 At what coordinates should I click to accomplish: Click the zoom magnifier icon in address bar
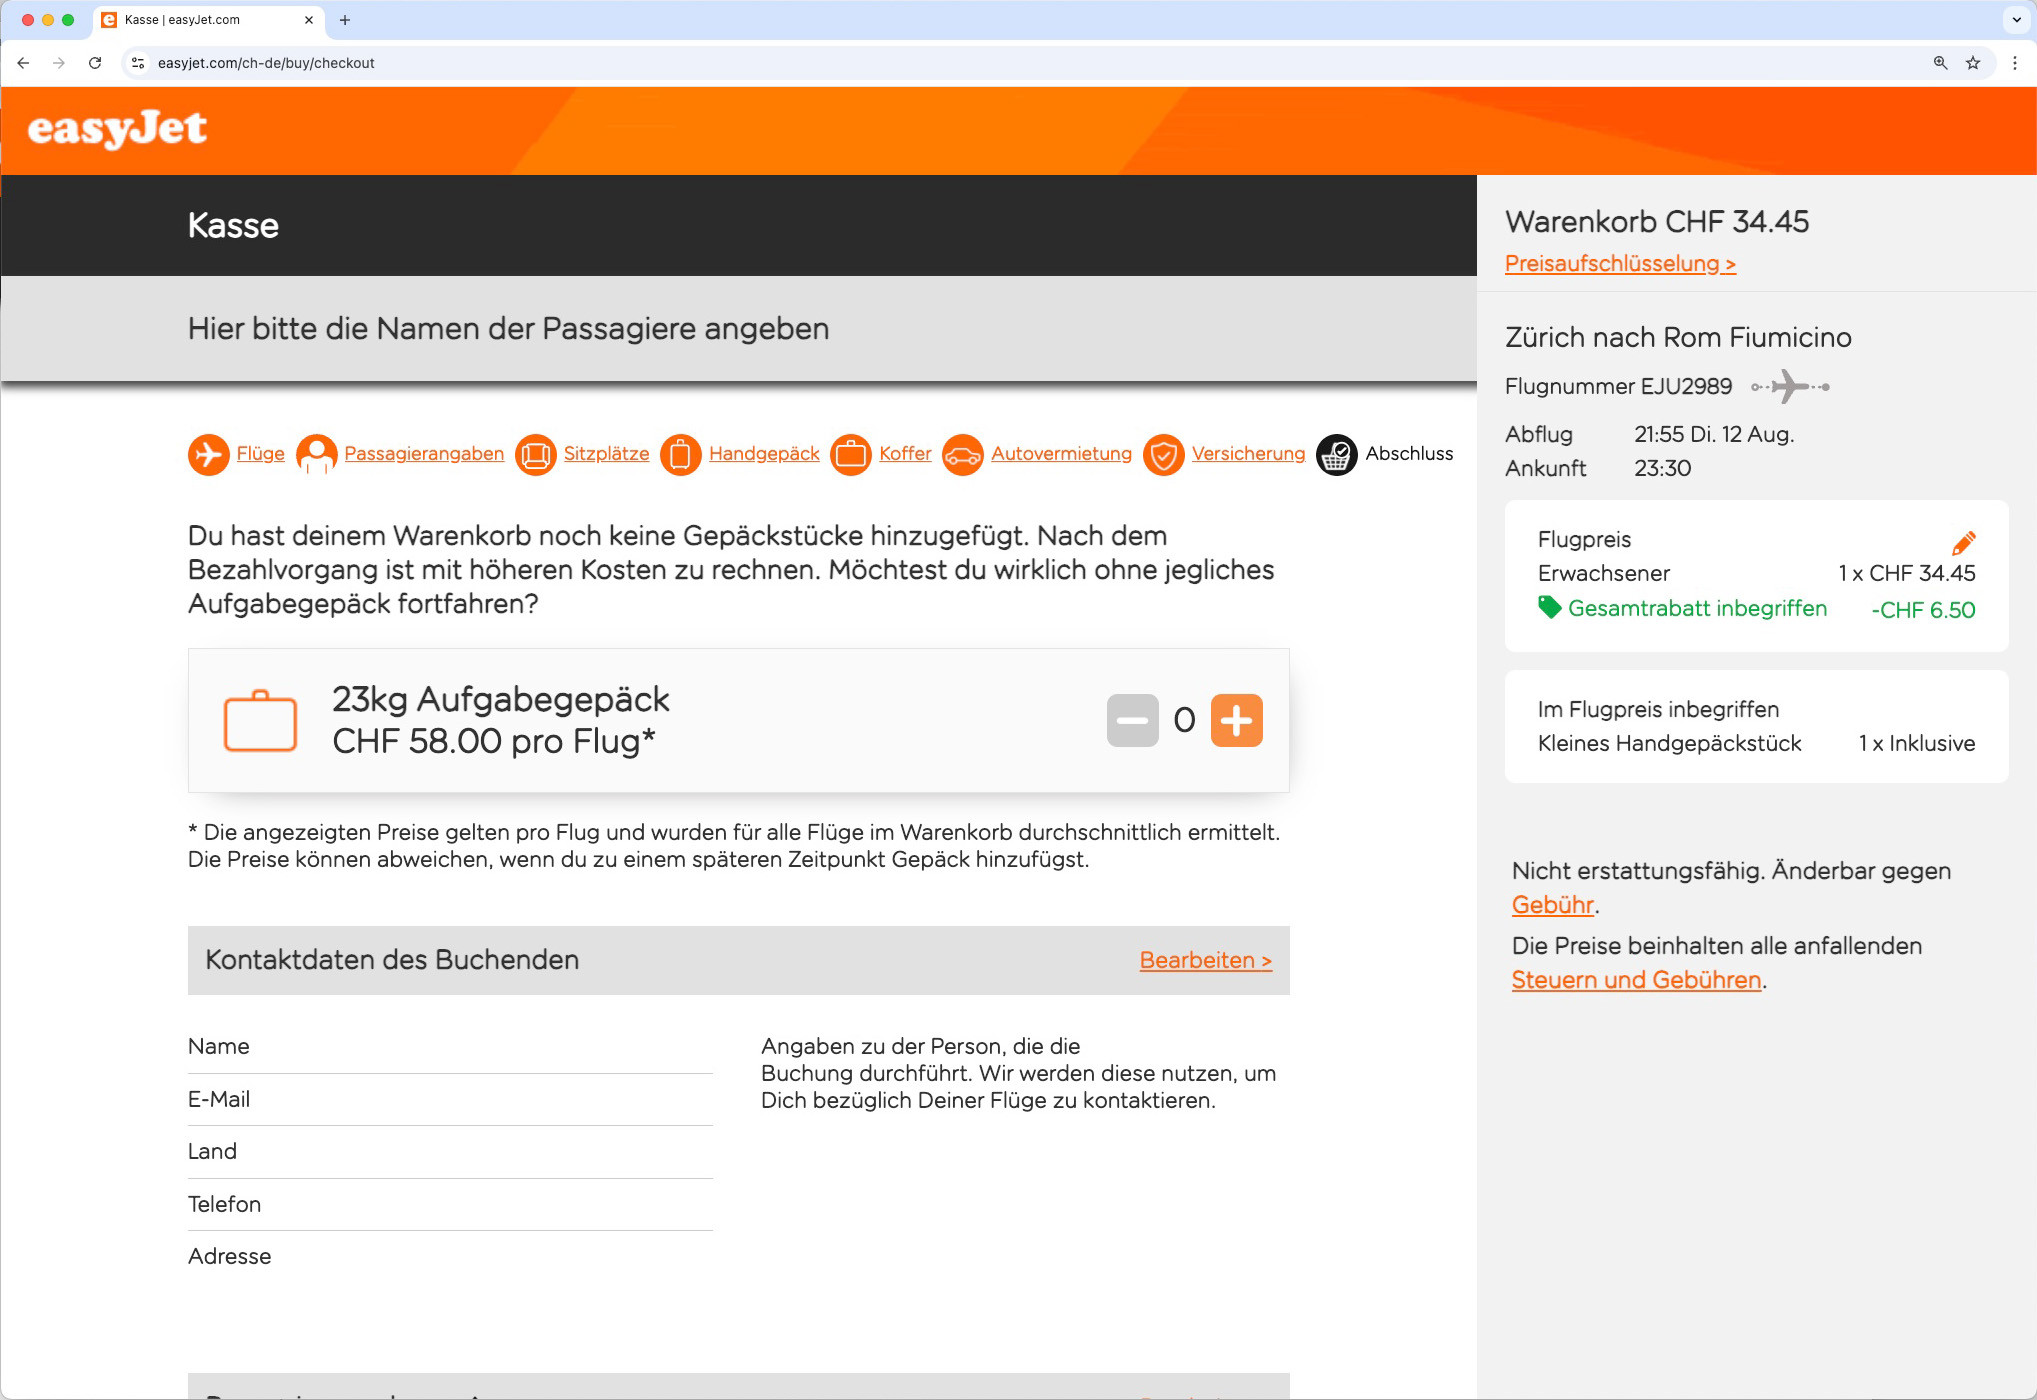click(1940, 63)
